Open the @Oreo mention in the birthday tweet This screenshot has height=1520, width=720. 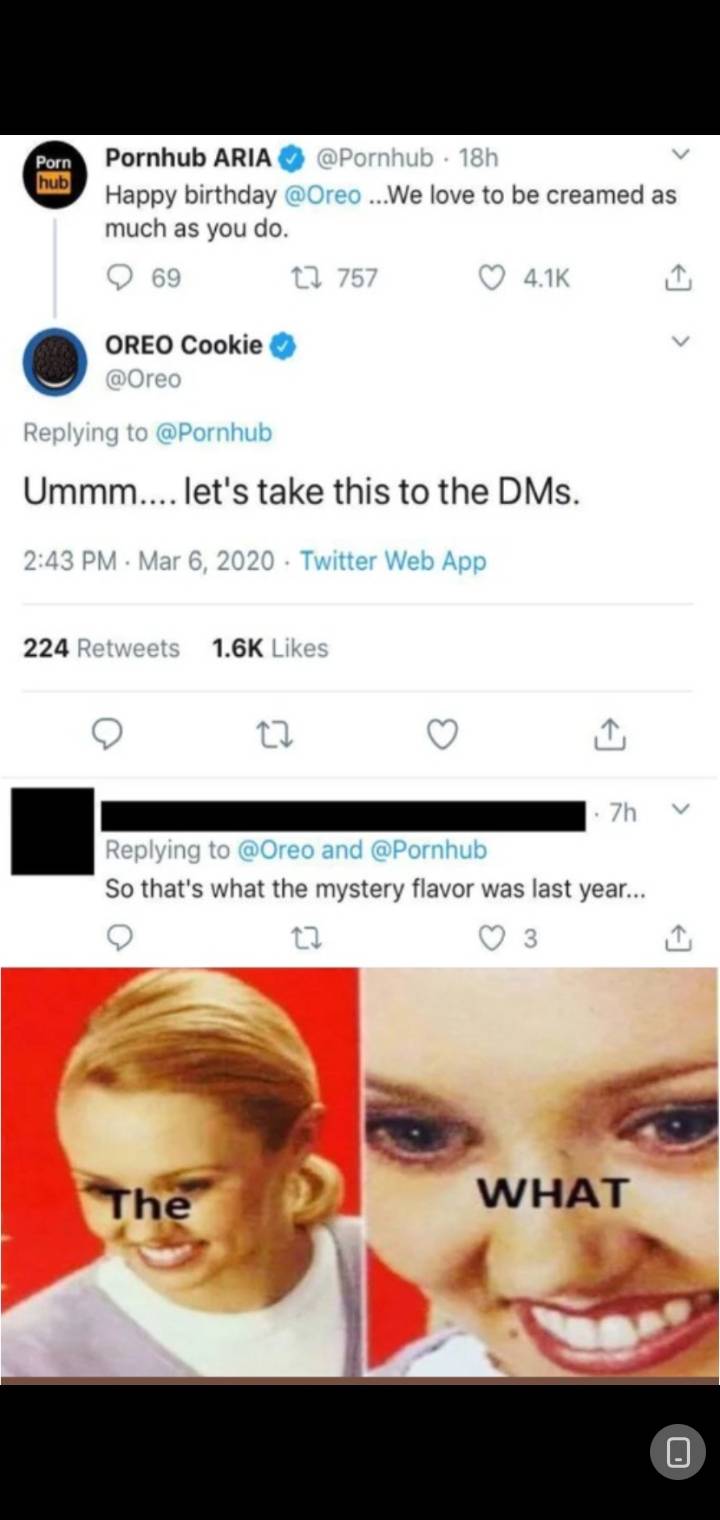pyautogui.click(x=323, y=194)
